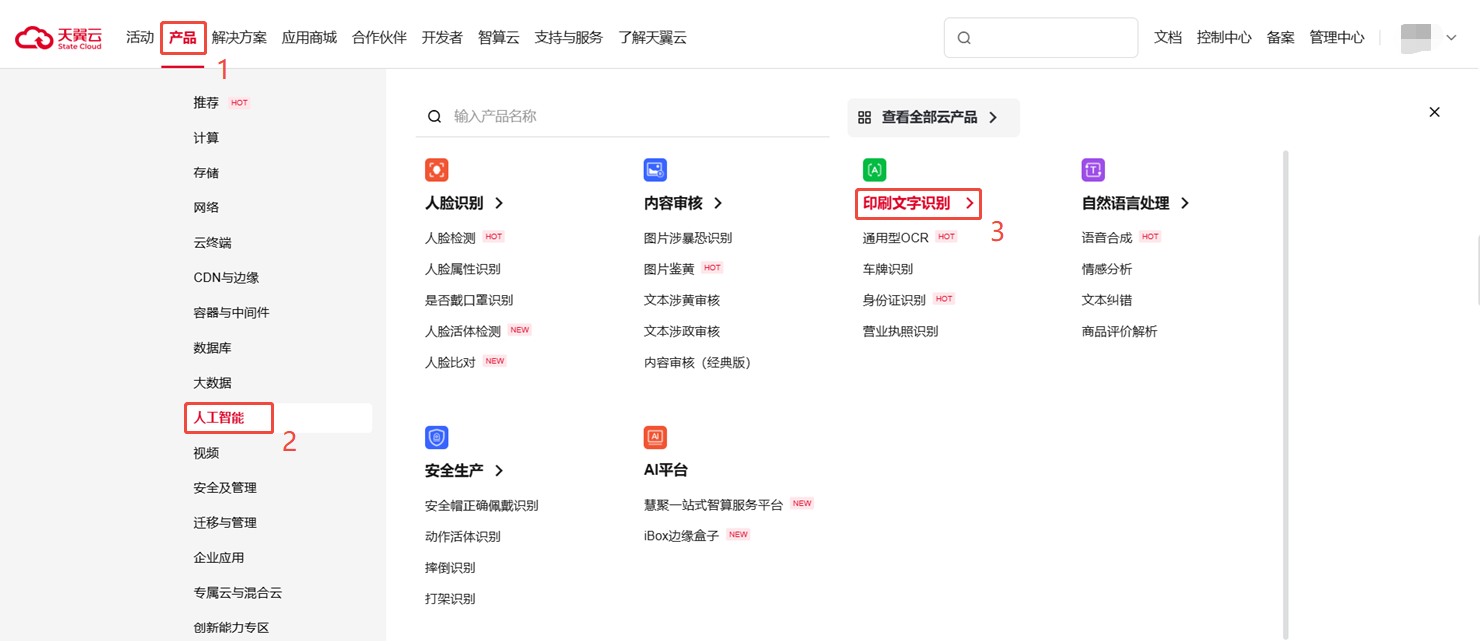Expand 自然语言处理 category chevron
Image resolution: width=1480 pixels, height=641 pixels.
[1185, 203]
